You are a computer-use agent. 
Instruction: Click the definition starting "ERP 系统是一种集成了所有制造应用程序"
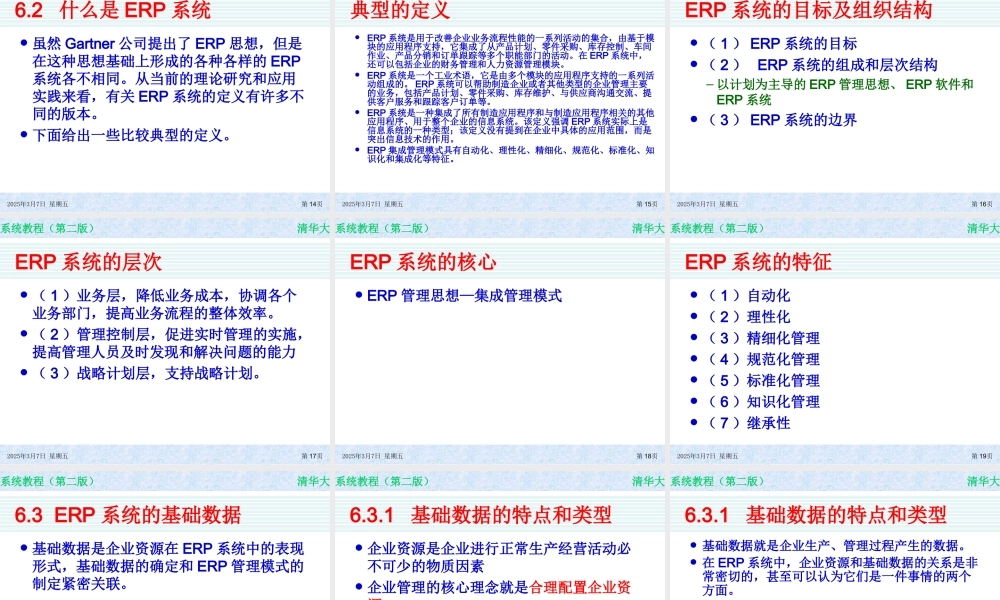(x=510, y=126)
